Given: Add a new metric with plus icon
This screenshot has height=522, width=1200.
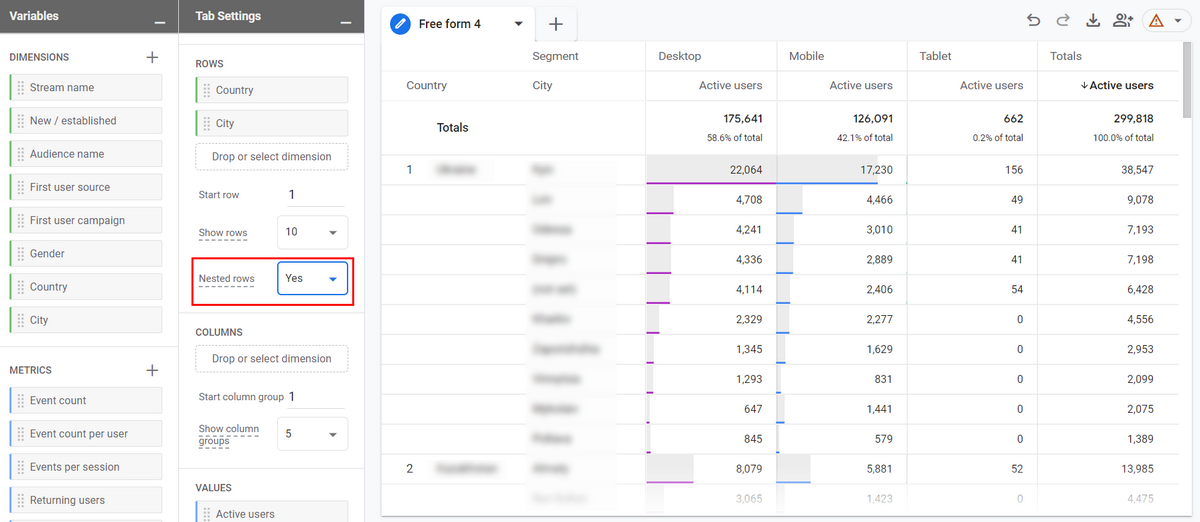Looking at the screenshot, I should point(152,370).
